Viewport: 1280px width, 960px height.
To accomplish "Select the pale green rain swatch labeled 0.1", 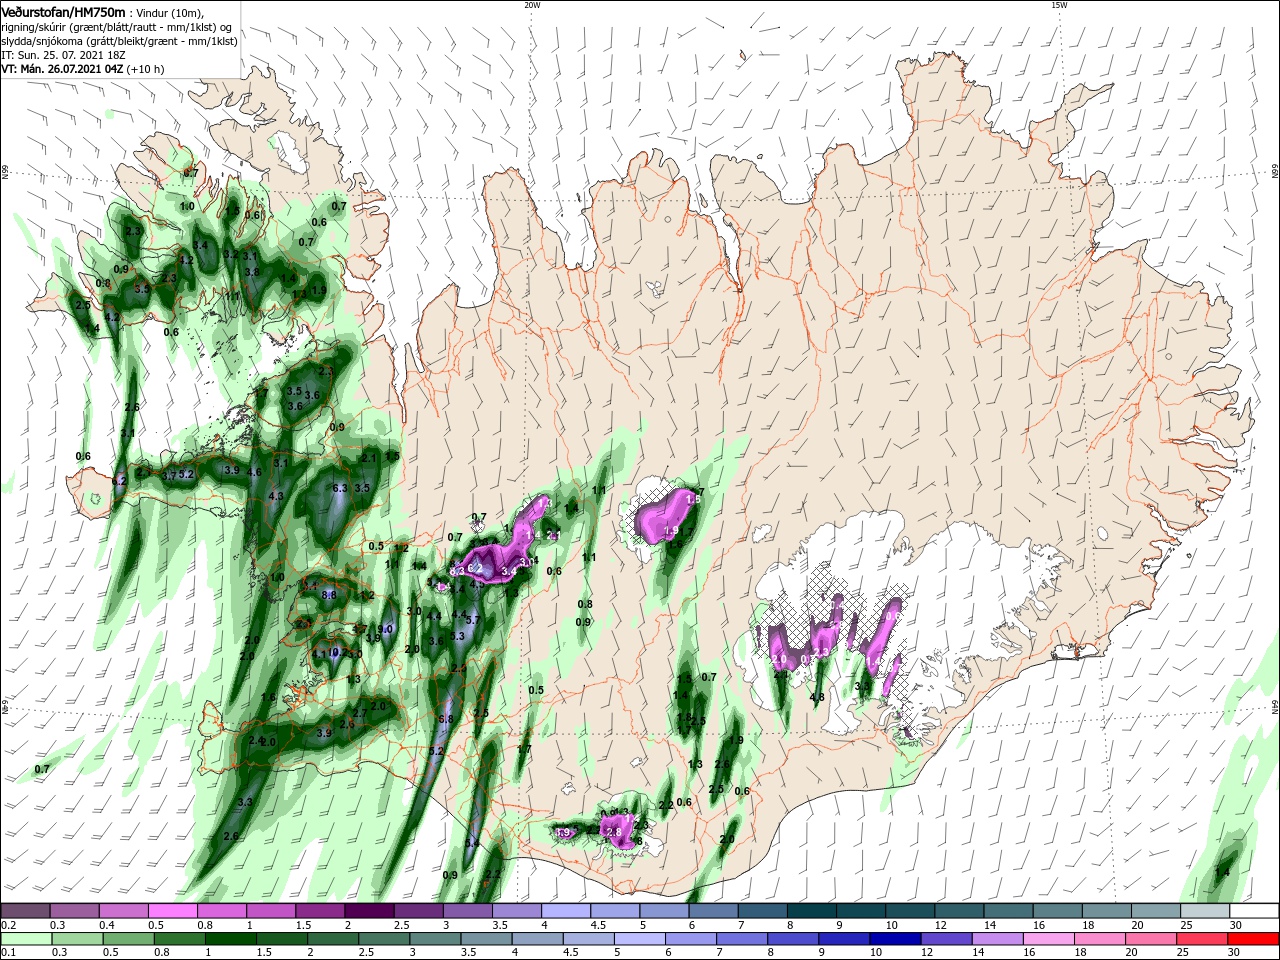I will [x=25, y=939].
